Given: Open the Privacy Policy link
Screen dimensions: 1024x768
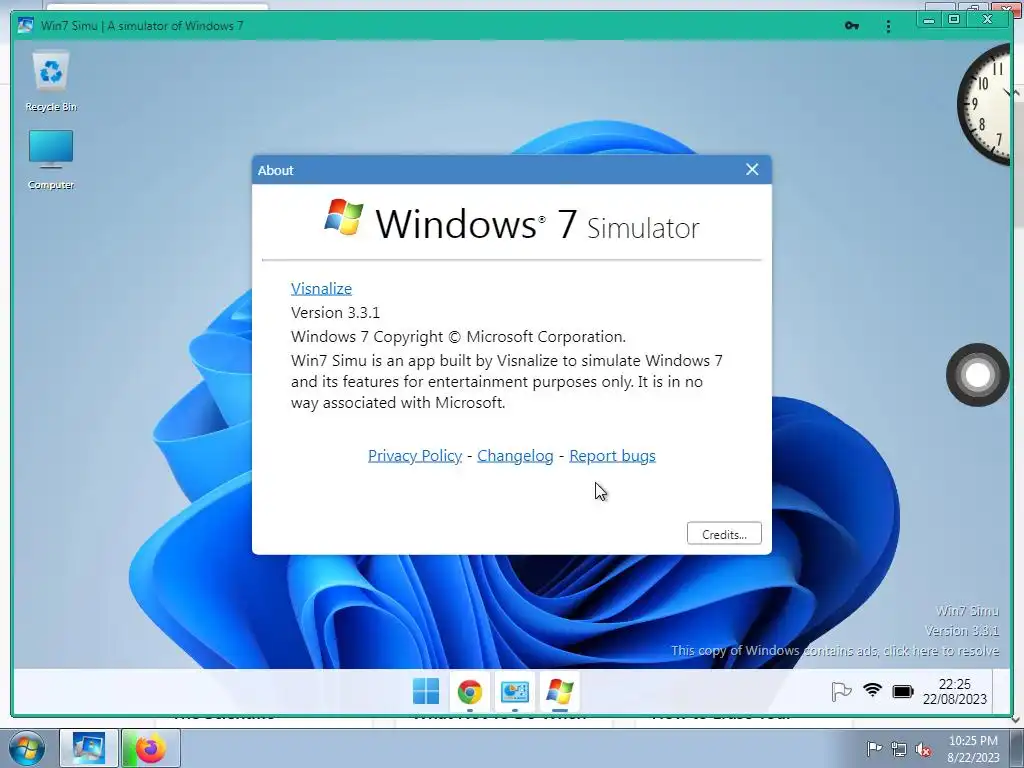Looking at the screenshot, I should [415, 456].
